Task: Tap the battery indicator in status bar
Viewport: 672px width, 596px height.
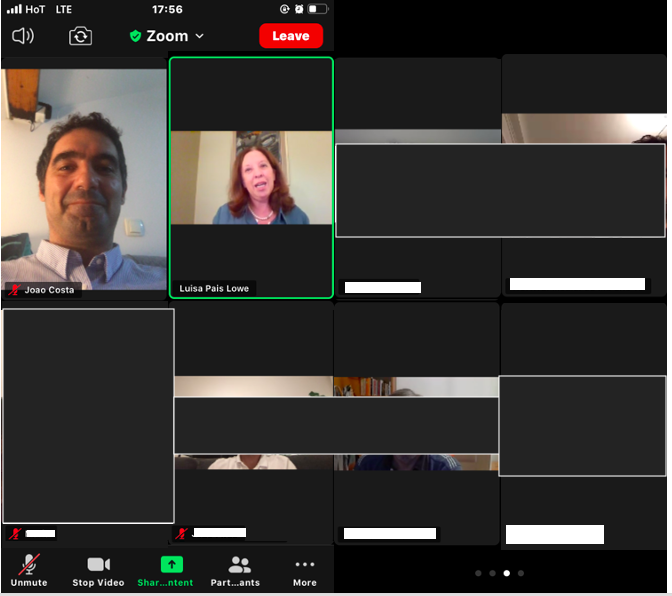Action: (318, 9)
